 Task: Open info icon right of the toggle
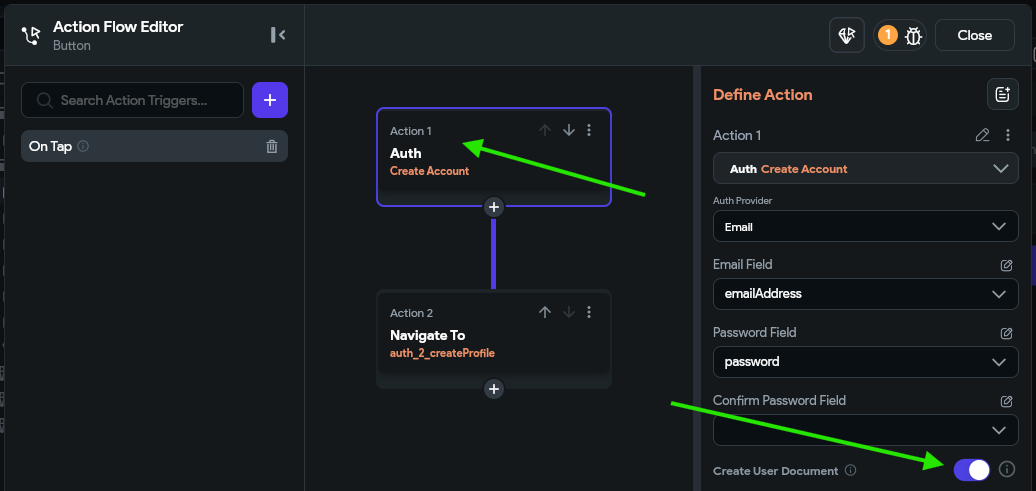[1006, 470]
